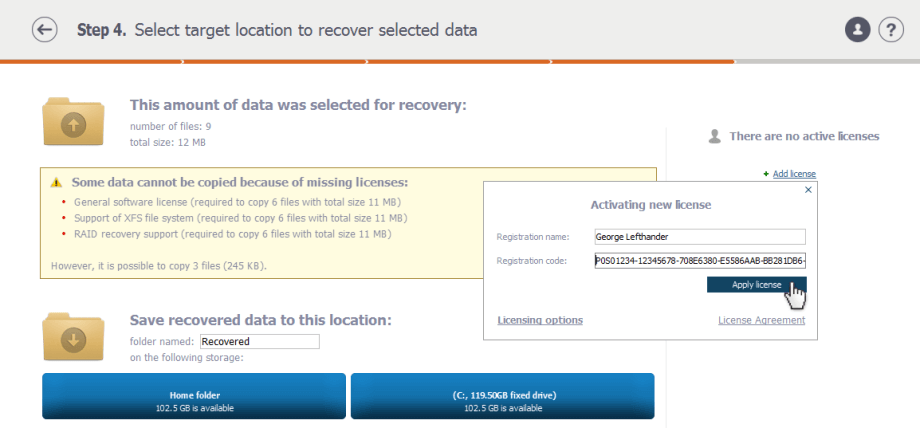Screen dimensions: 920x428
Task: Click the download folder icon
Action: pos(73,337)
